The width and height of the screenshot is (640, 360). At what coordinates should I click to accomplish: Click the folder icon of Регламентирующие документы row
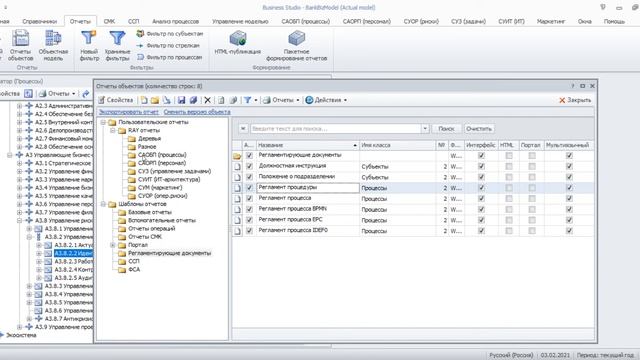tap(237, 156)
